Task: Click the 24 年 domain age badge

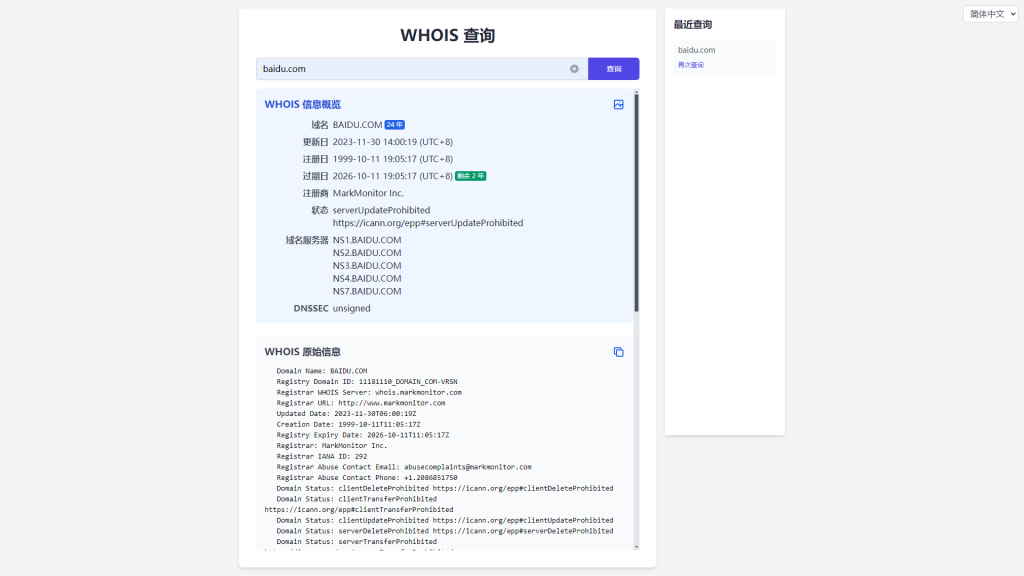Action: [x=394, y=125]
